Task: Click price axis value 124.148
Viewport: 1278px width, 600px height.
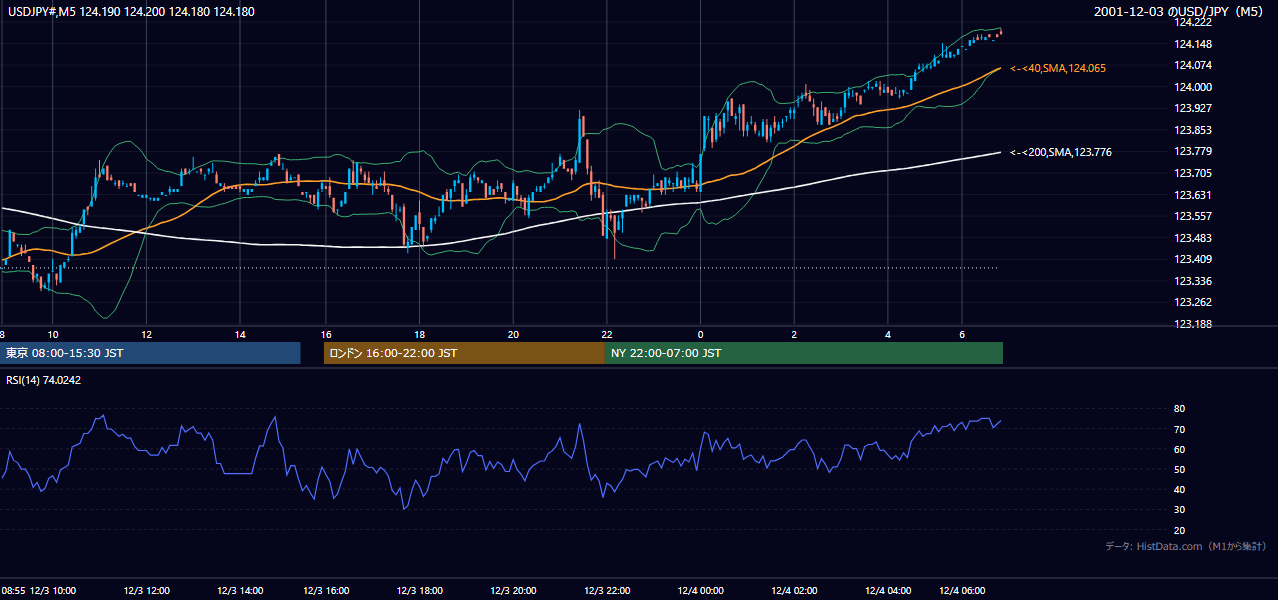Action: 1193,44
